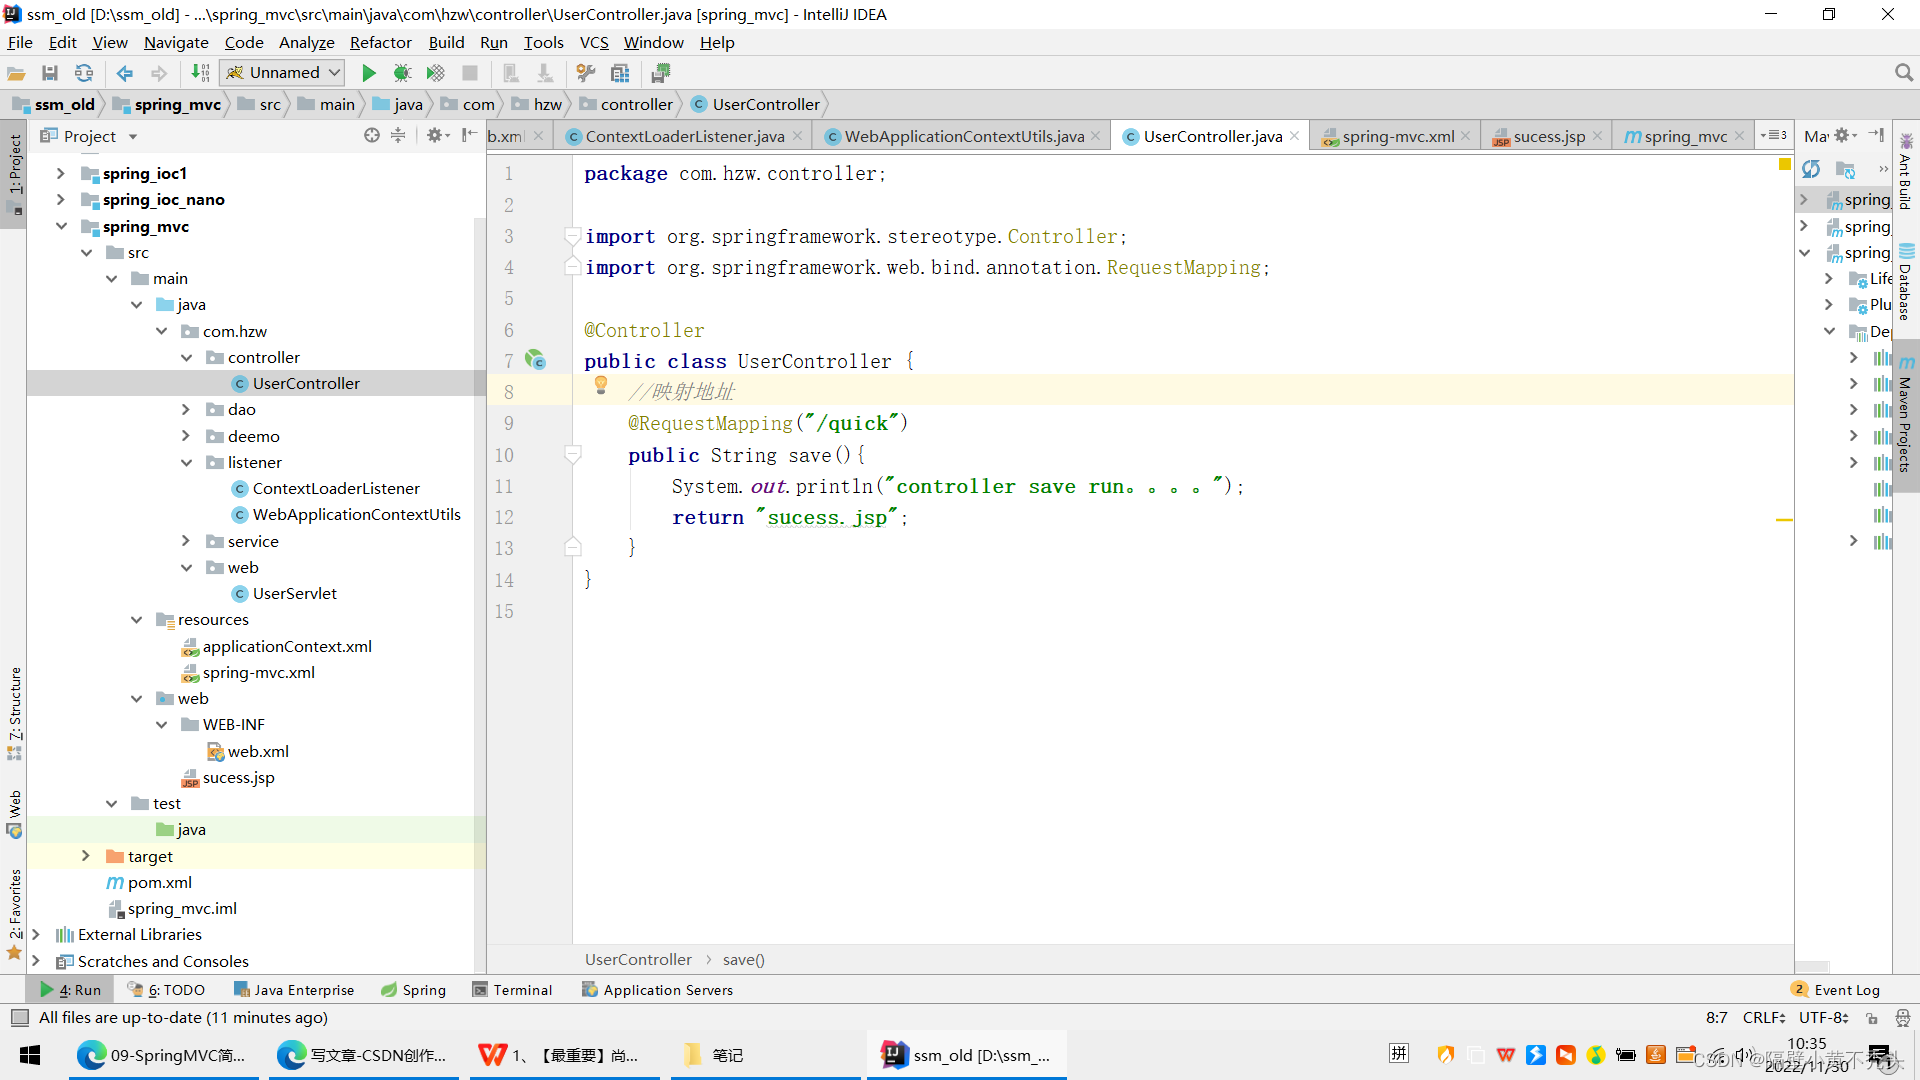Open the Refactor menu

tap(380, 42)
